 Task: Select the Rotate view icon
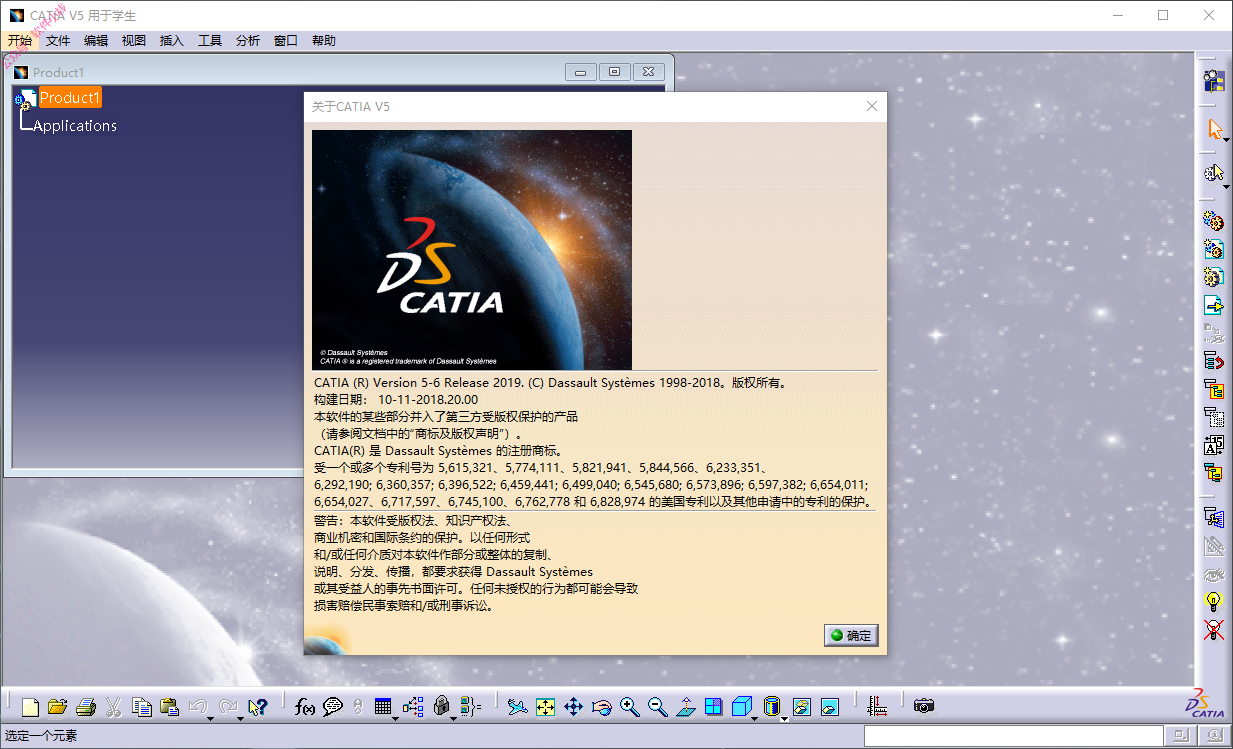pos(601,707)
